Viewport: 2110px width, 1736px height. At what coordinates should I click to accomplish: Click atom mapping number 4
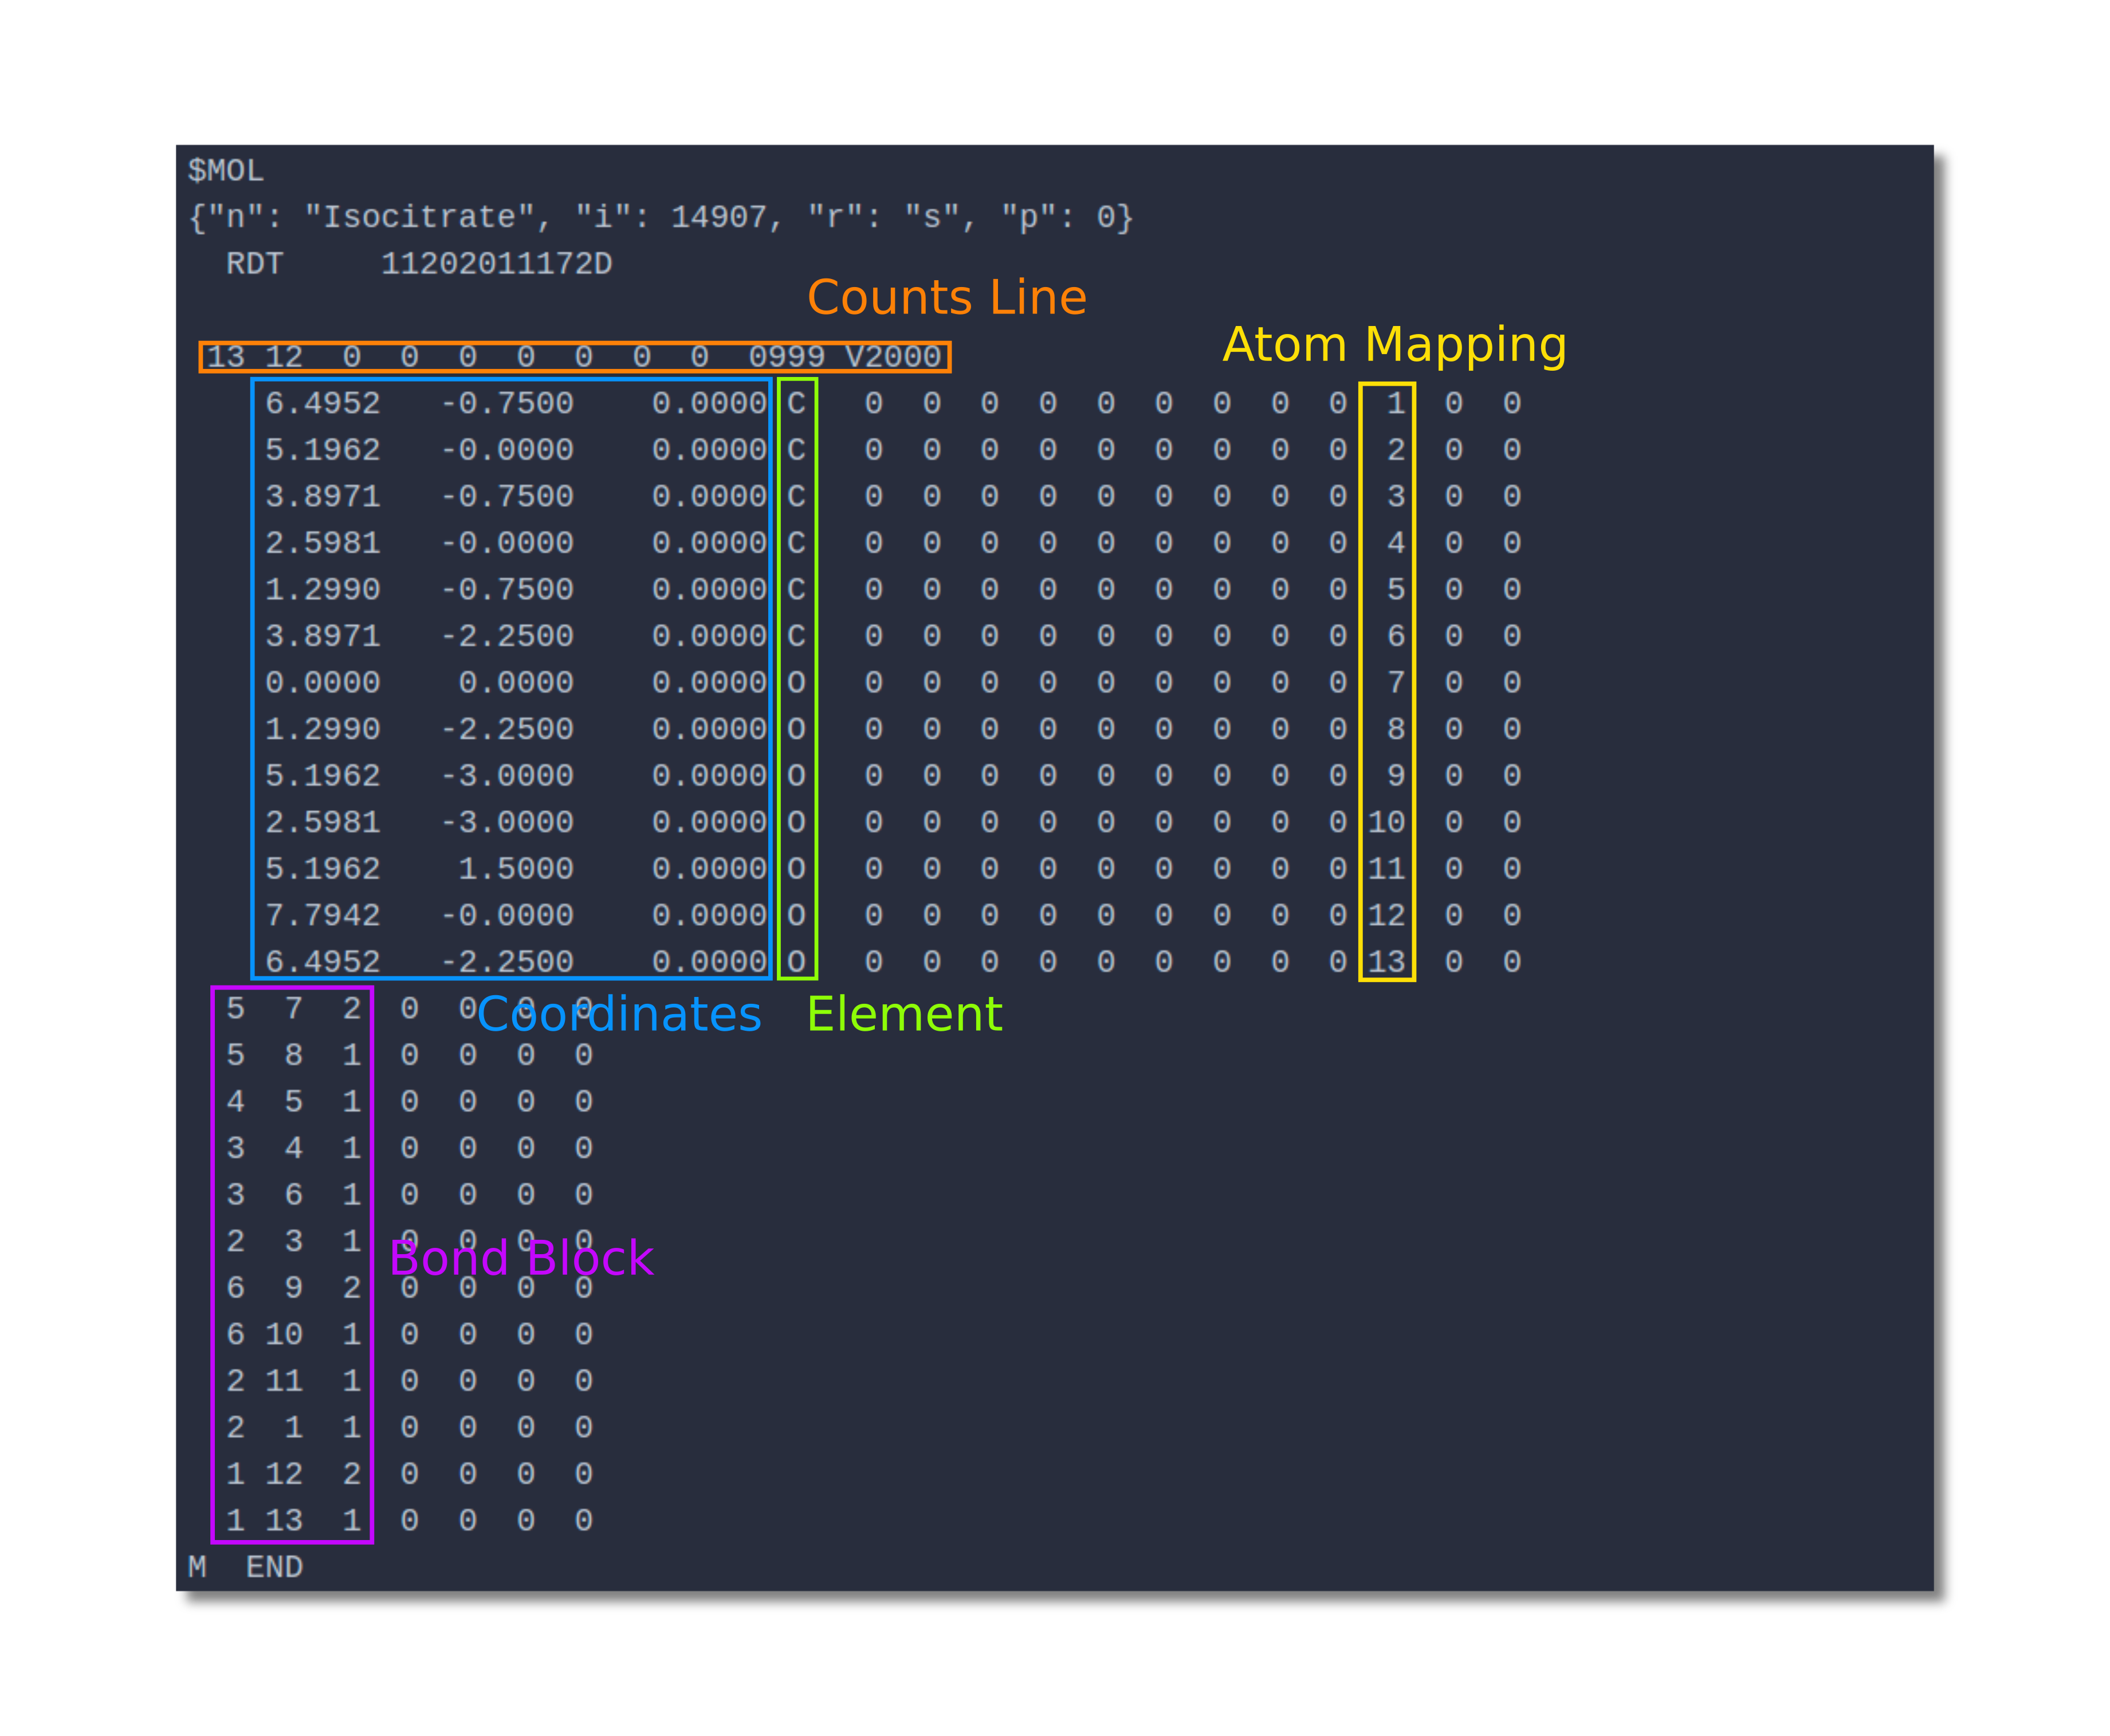(x=1396, y=543)
